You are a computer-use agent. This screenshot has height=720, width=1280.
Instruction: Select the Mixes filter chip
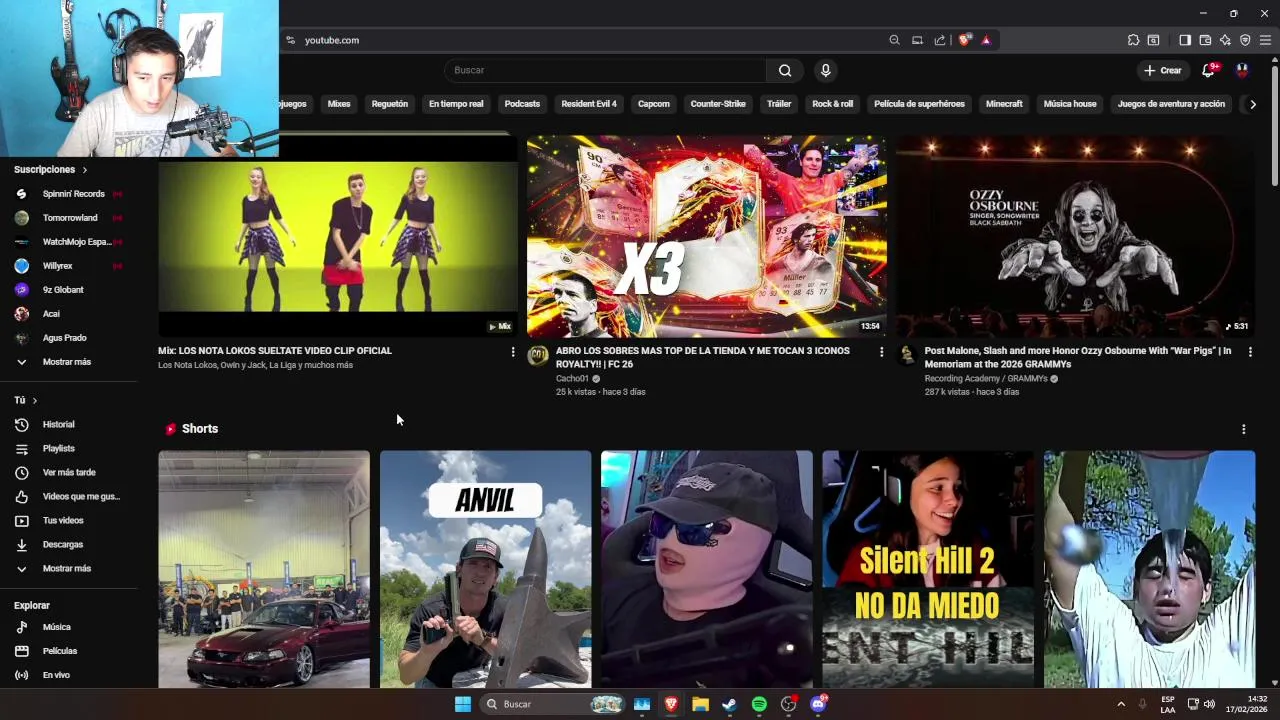pyautogui.click(x=339, y=104)
